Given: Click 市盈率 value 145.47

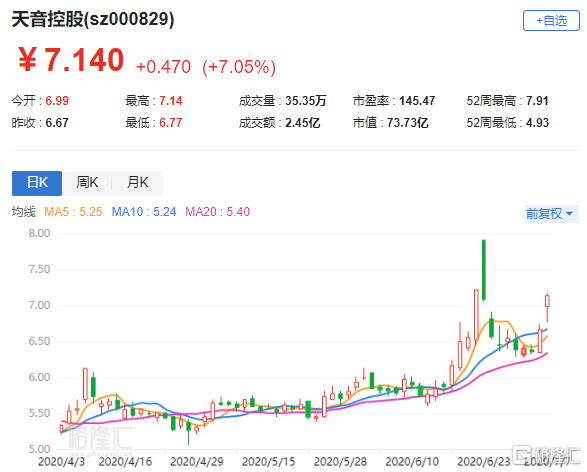Looking at the screenshot, I should pyautogui.click(x=417, y=101).
